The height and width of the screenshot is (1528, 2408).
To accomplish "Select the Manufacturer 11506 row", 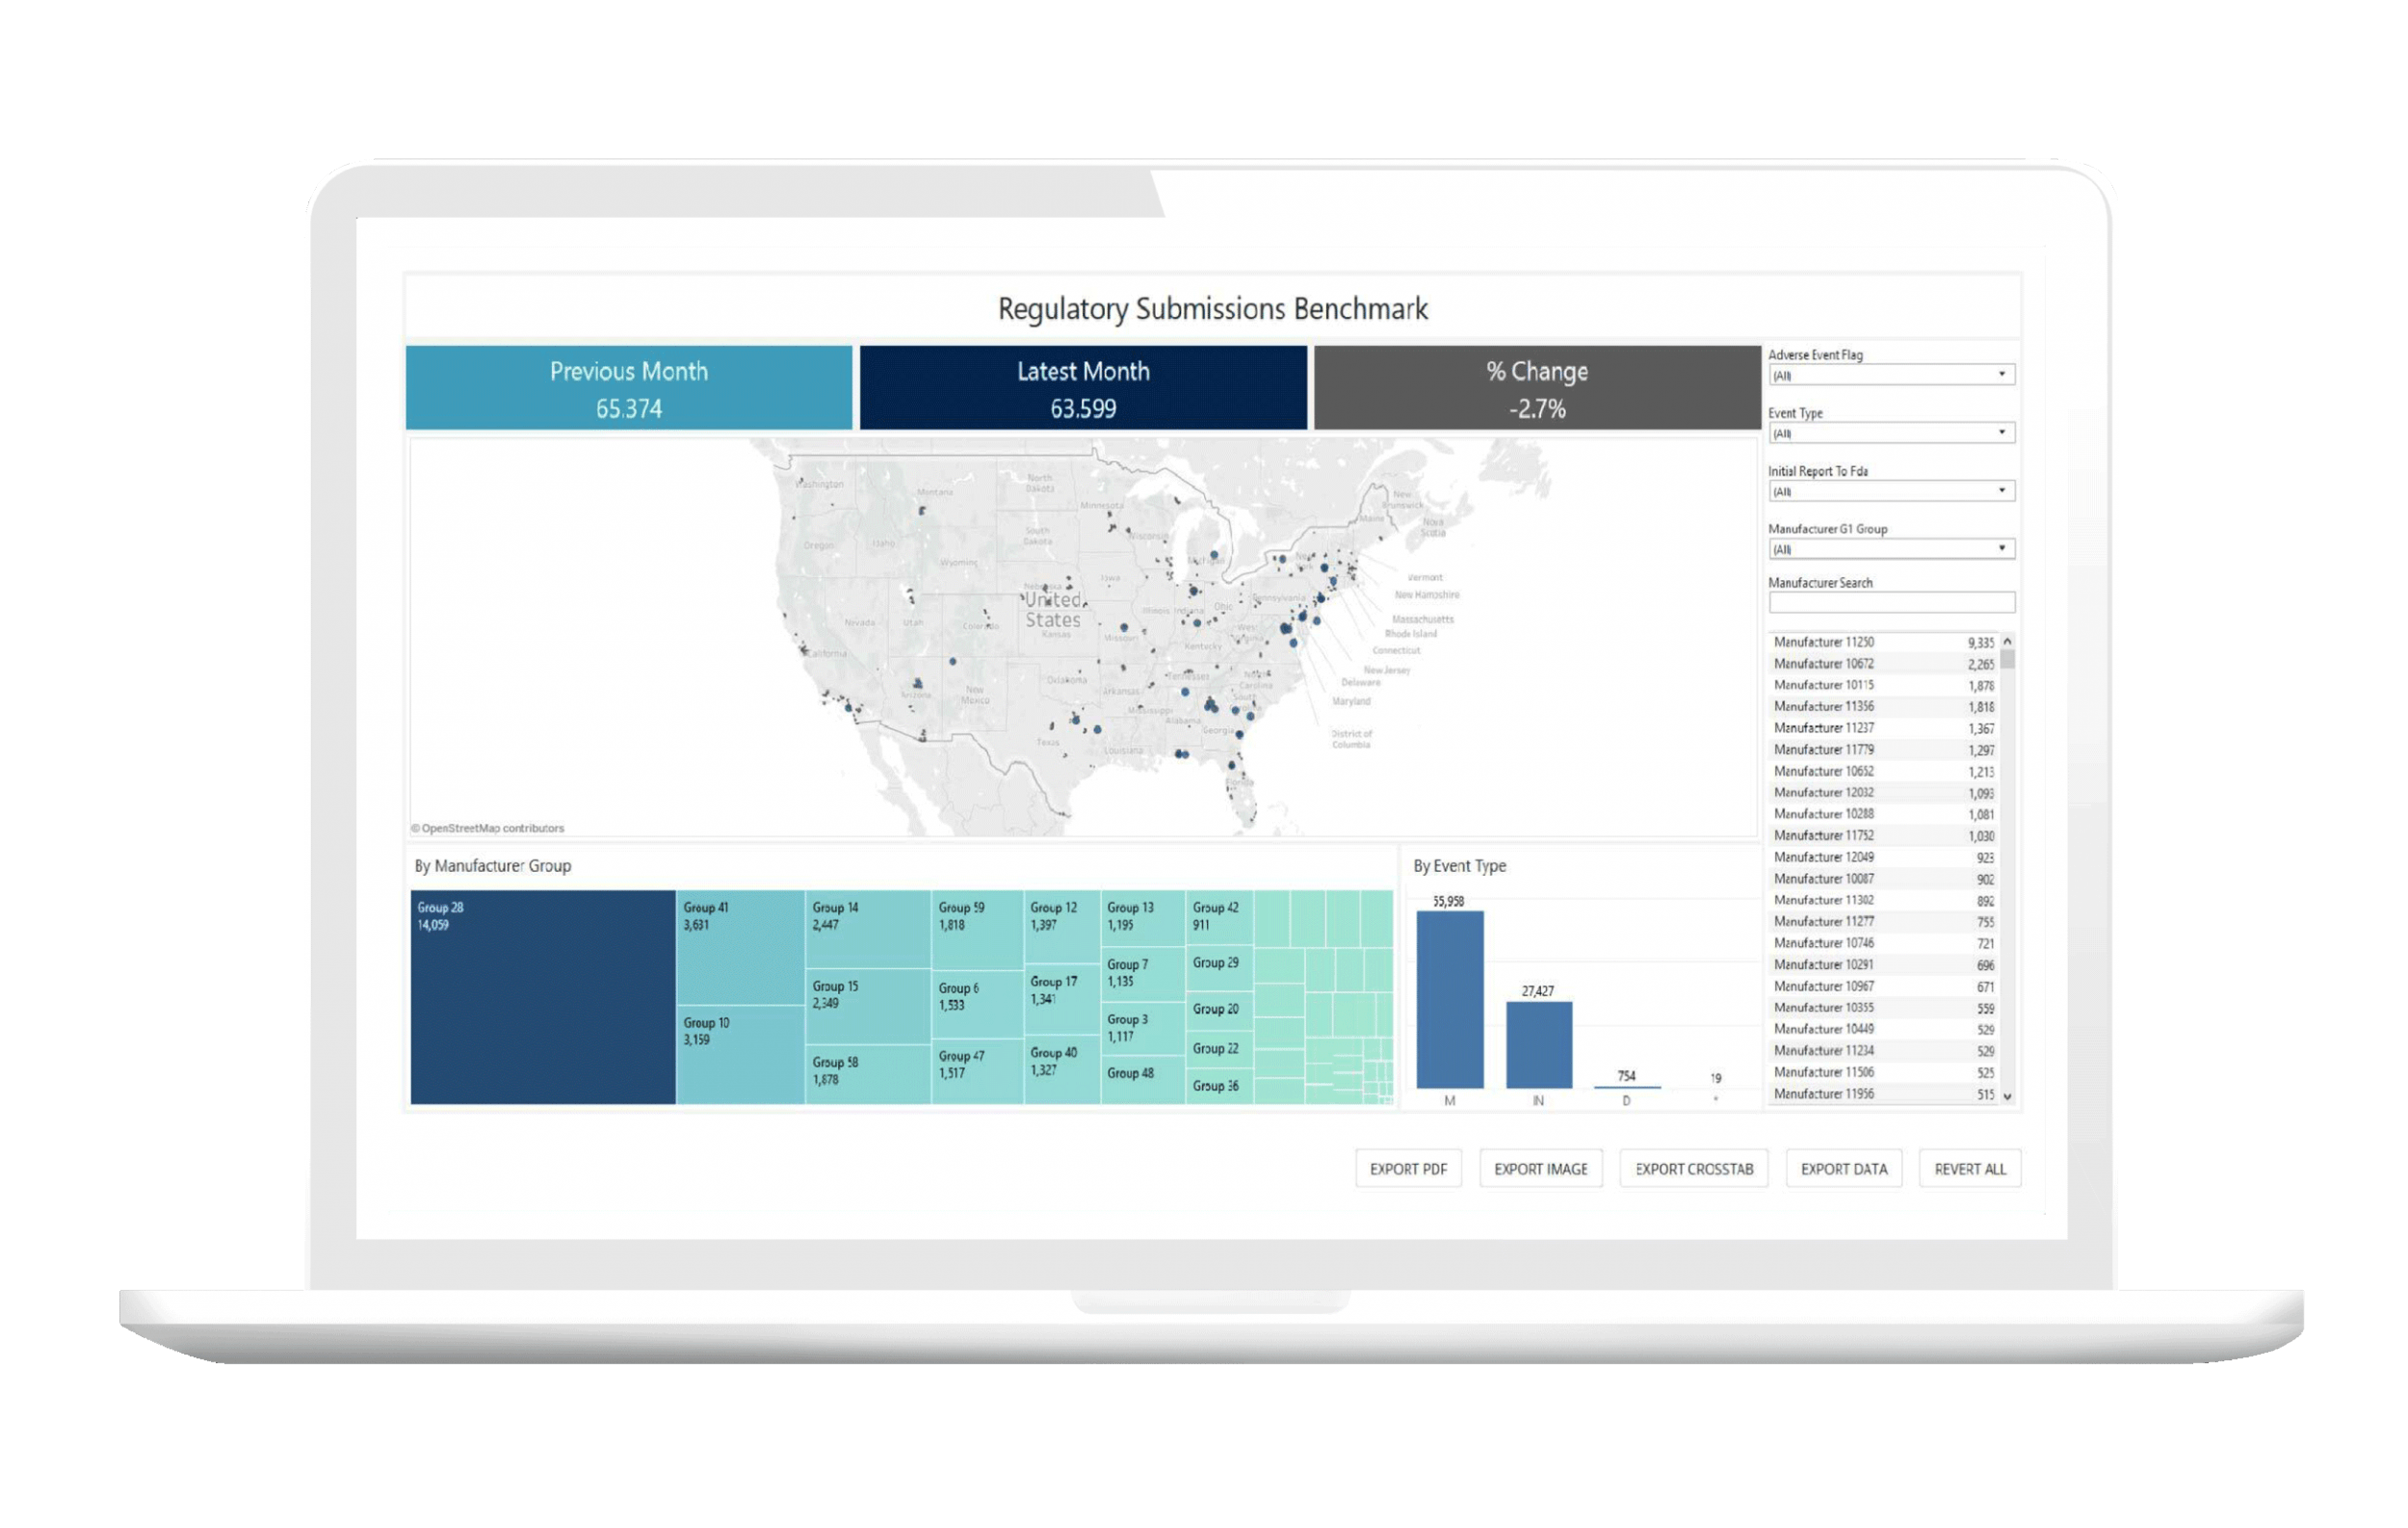I will 1884,1073.
